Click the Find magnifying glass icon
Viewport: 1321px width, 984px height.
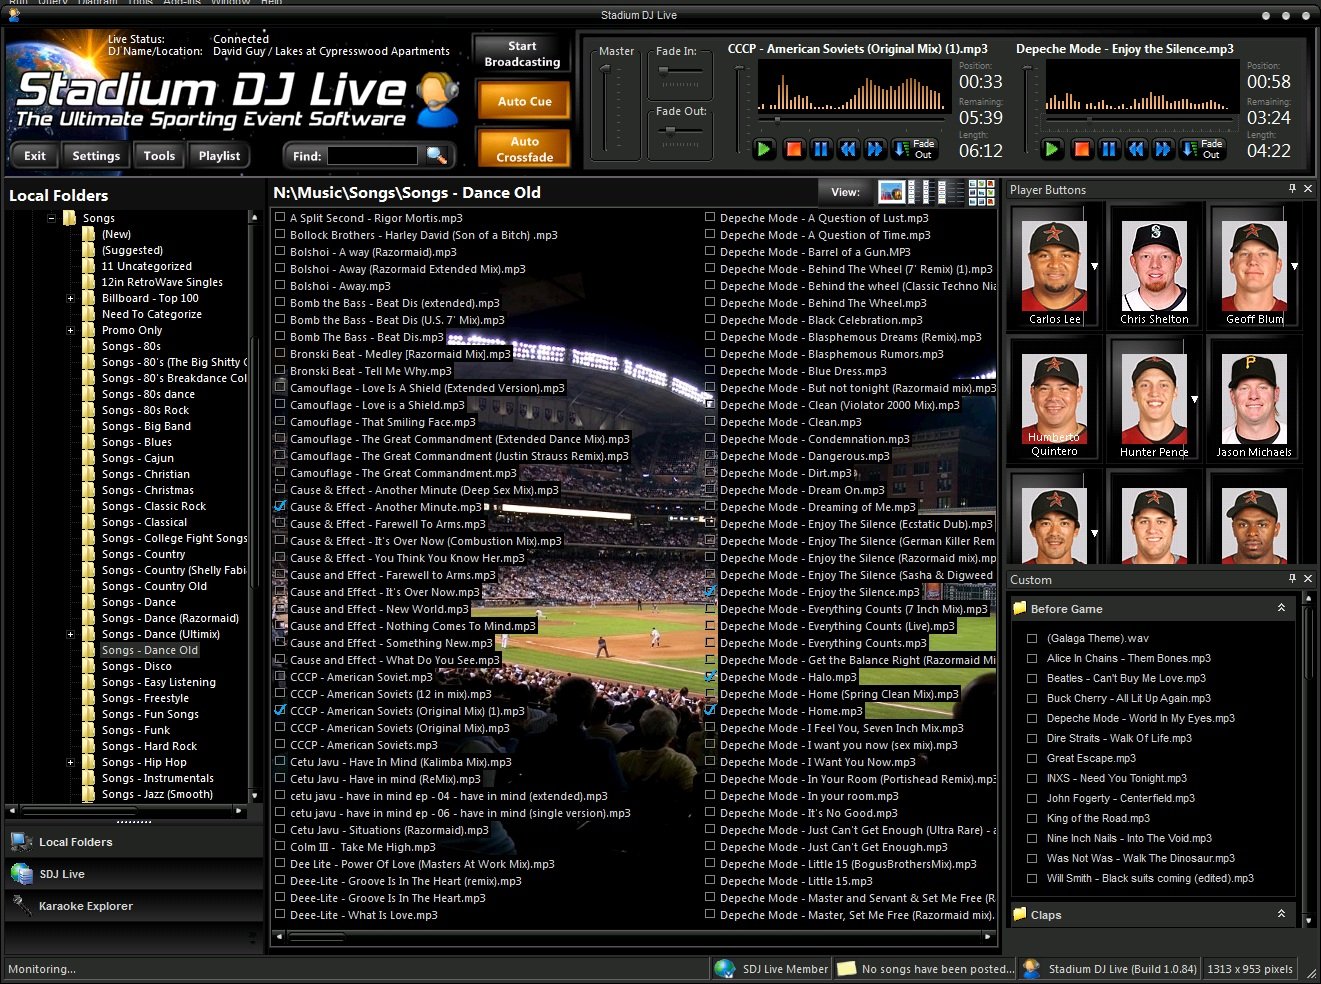pyautogui.click(x=436, y=155)
